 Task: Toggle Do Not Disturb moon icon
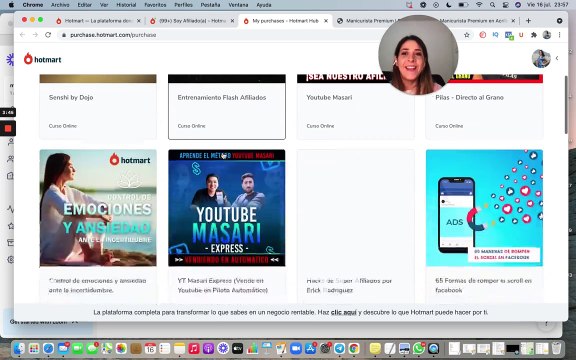[x=449, y=5]
